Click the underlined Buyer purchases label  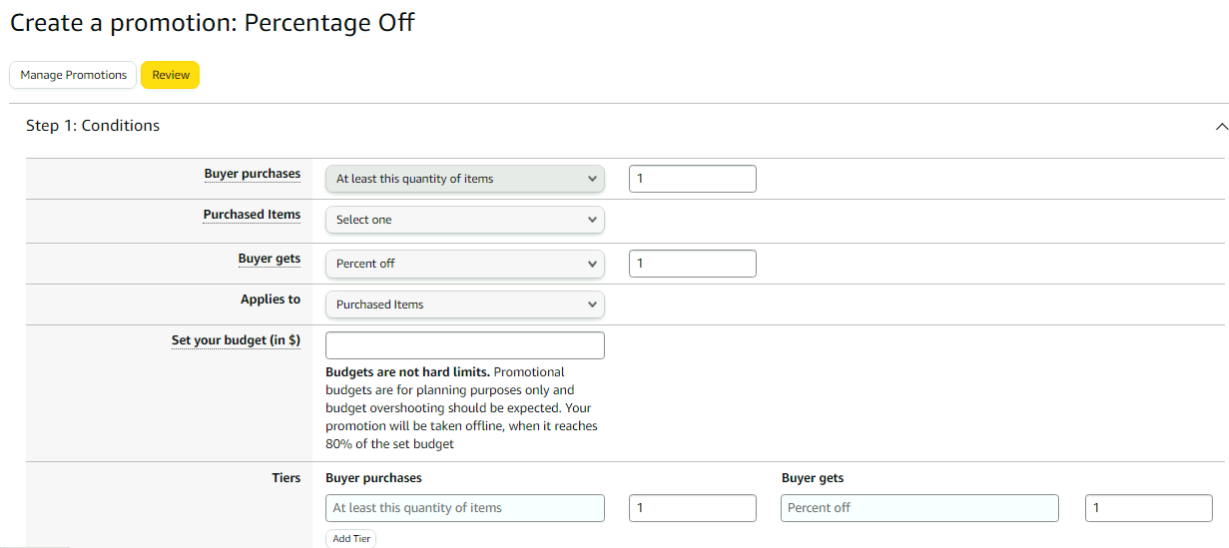[252, 174]
